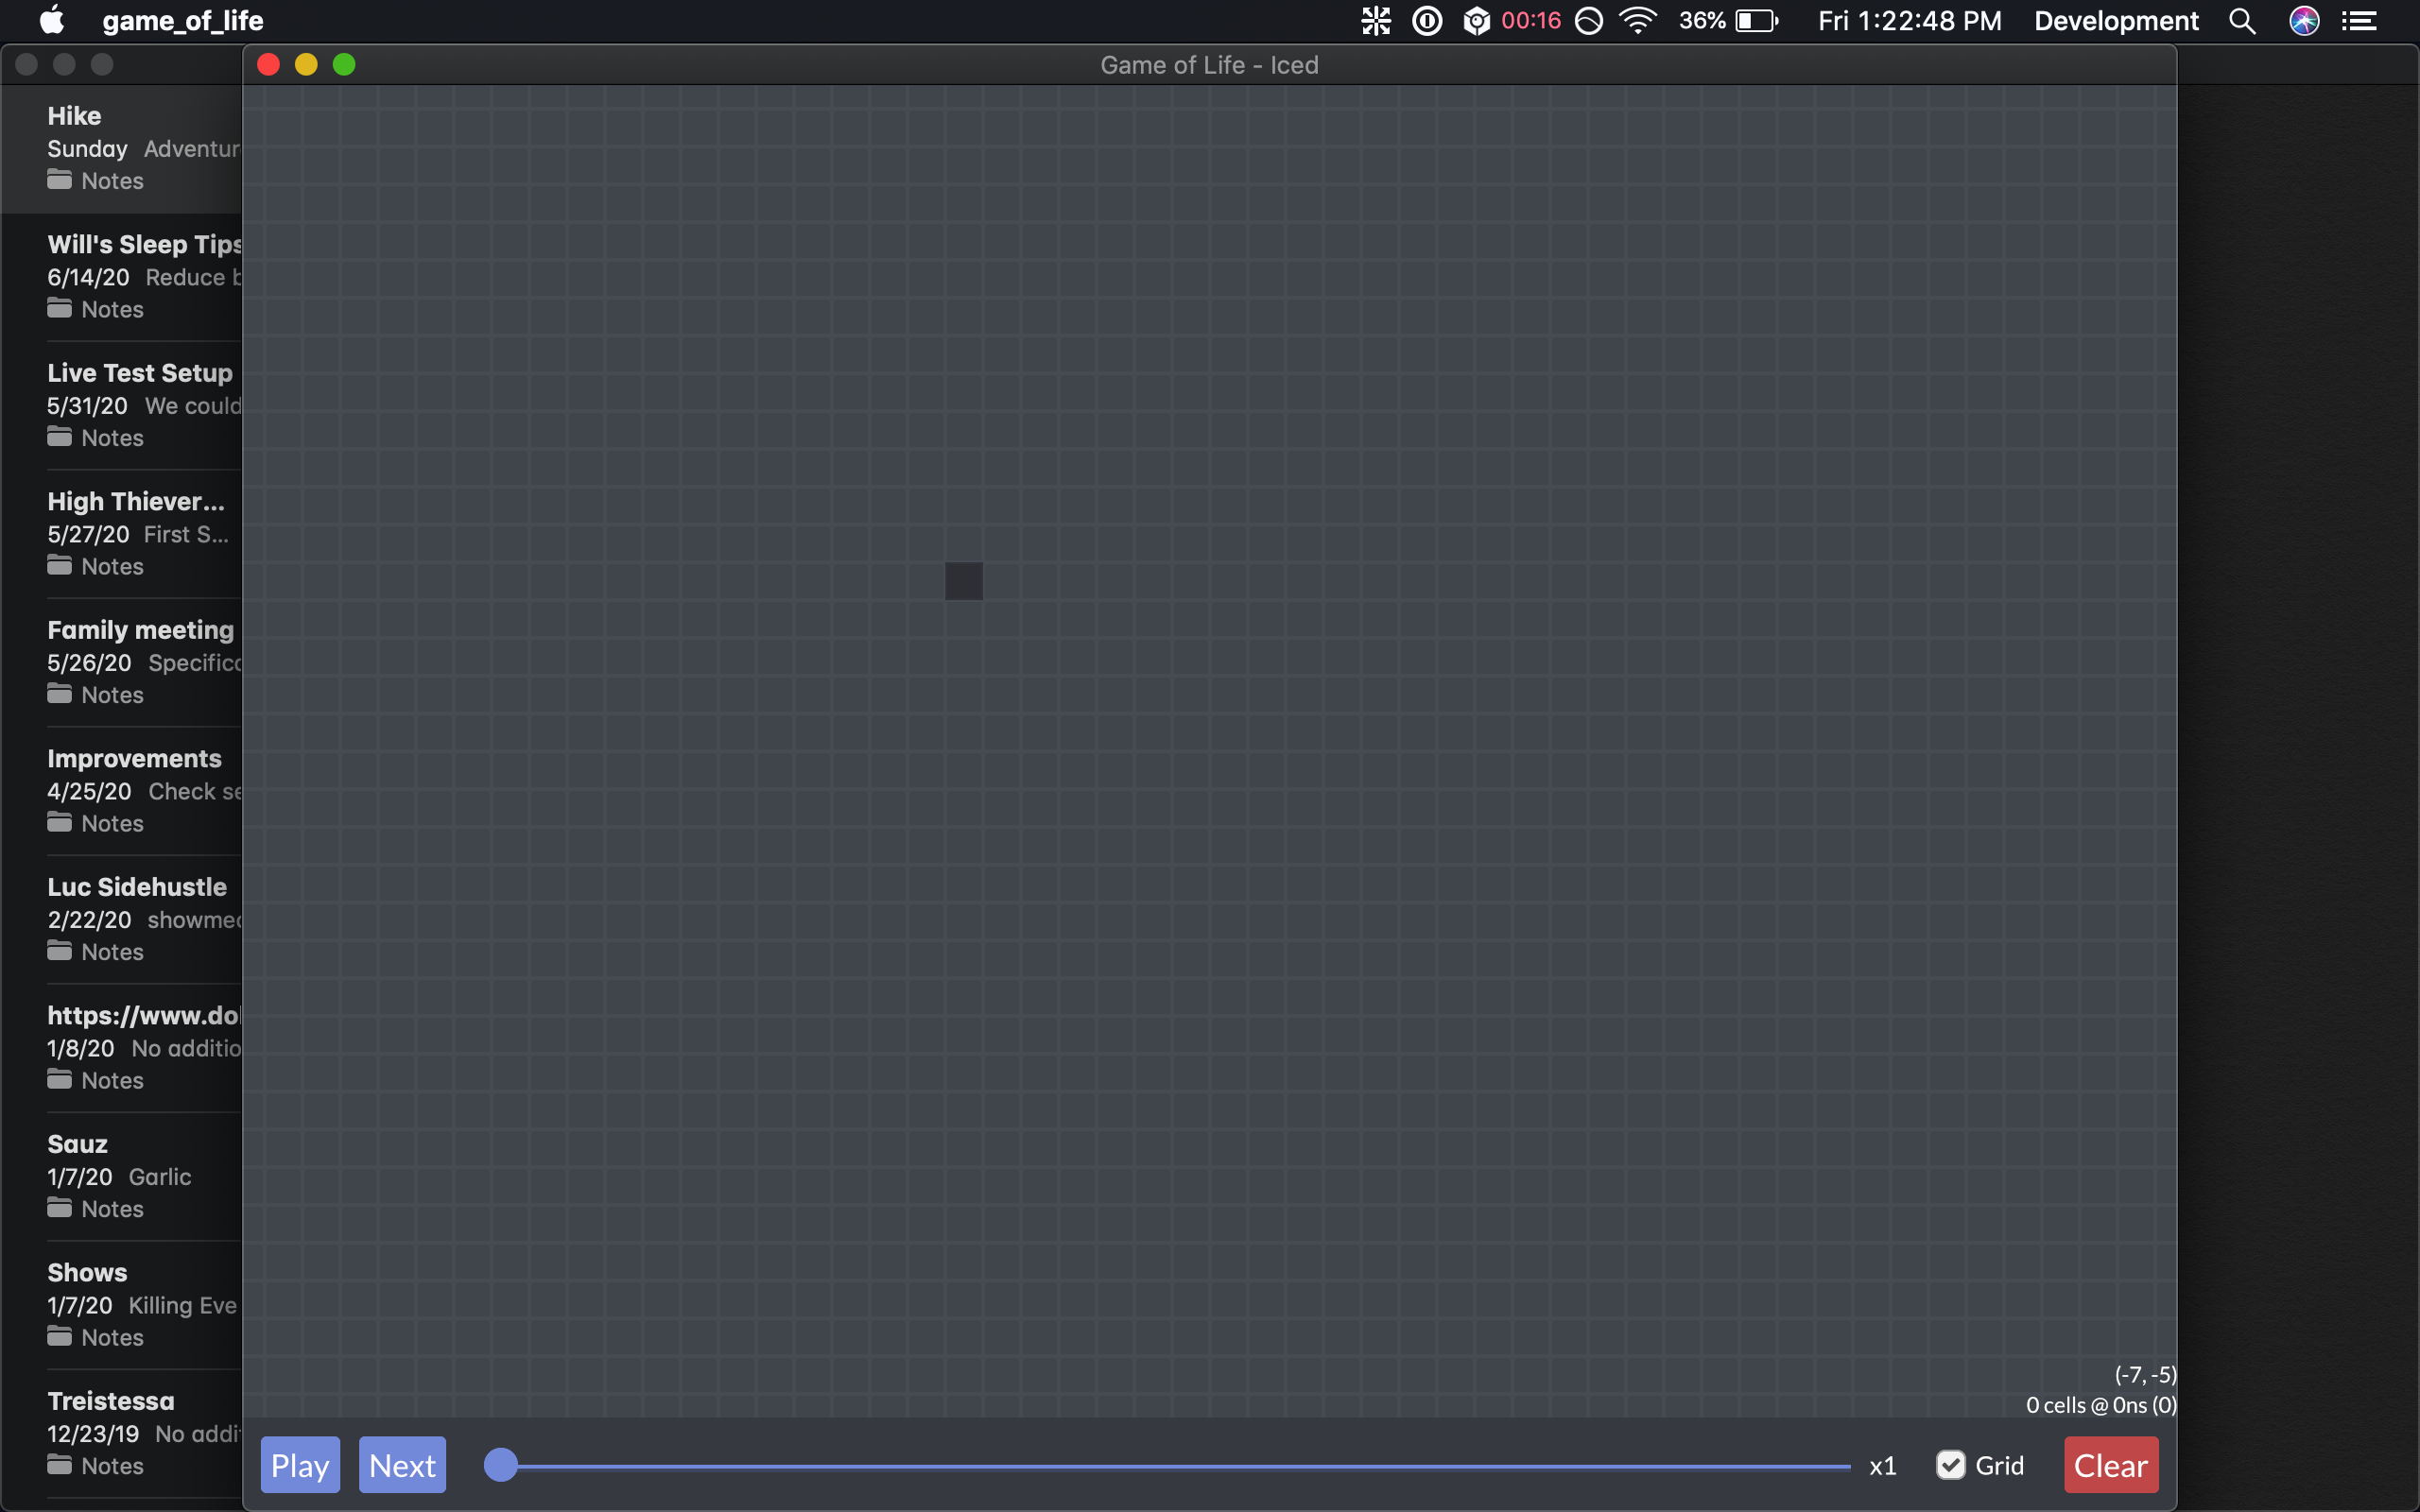
Task: Click the Notes folder icon under Live Test Setup
Action: click(60, 438)
